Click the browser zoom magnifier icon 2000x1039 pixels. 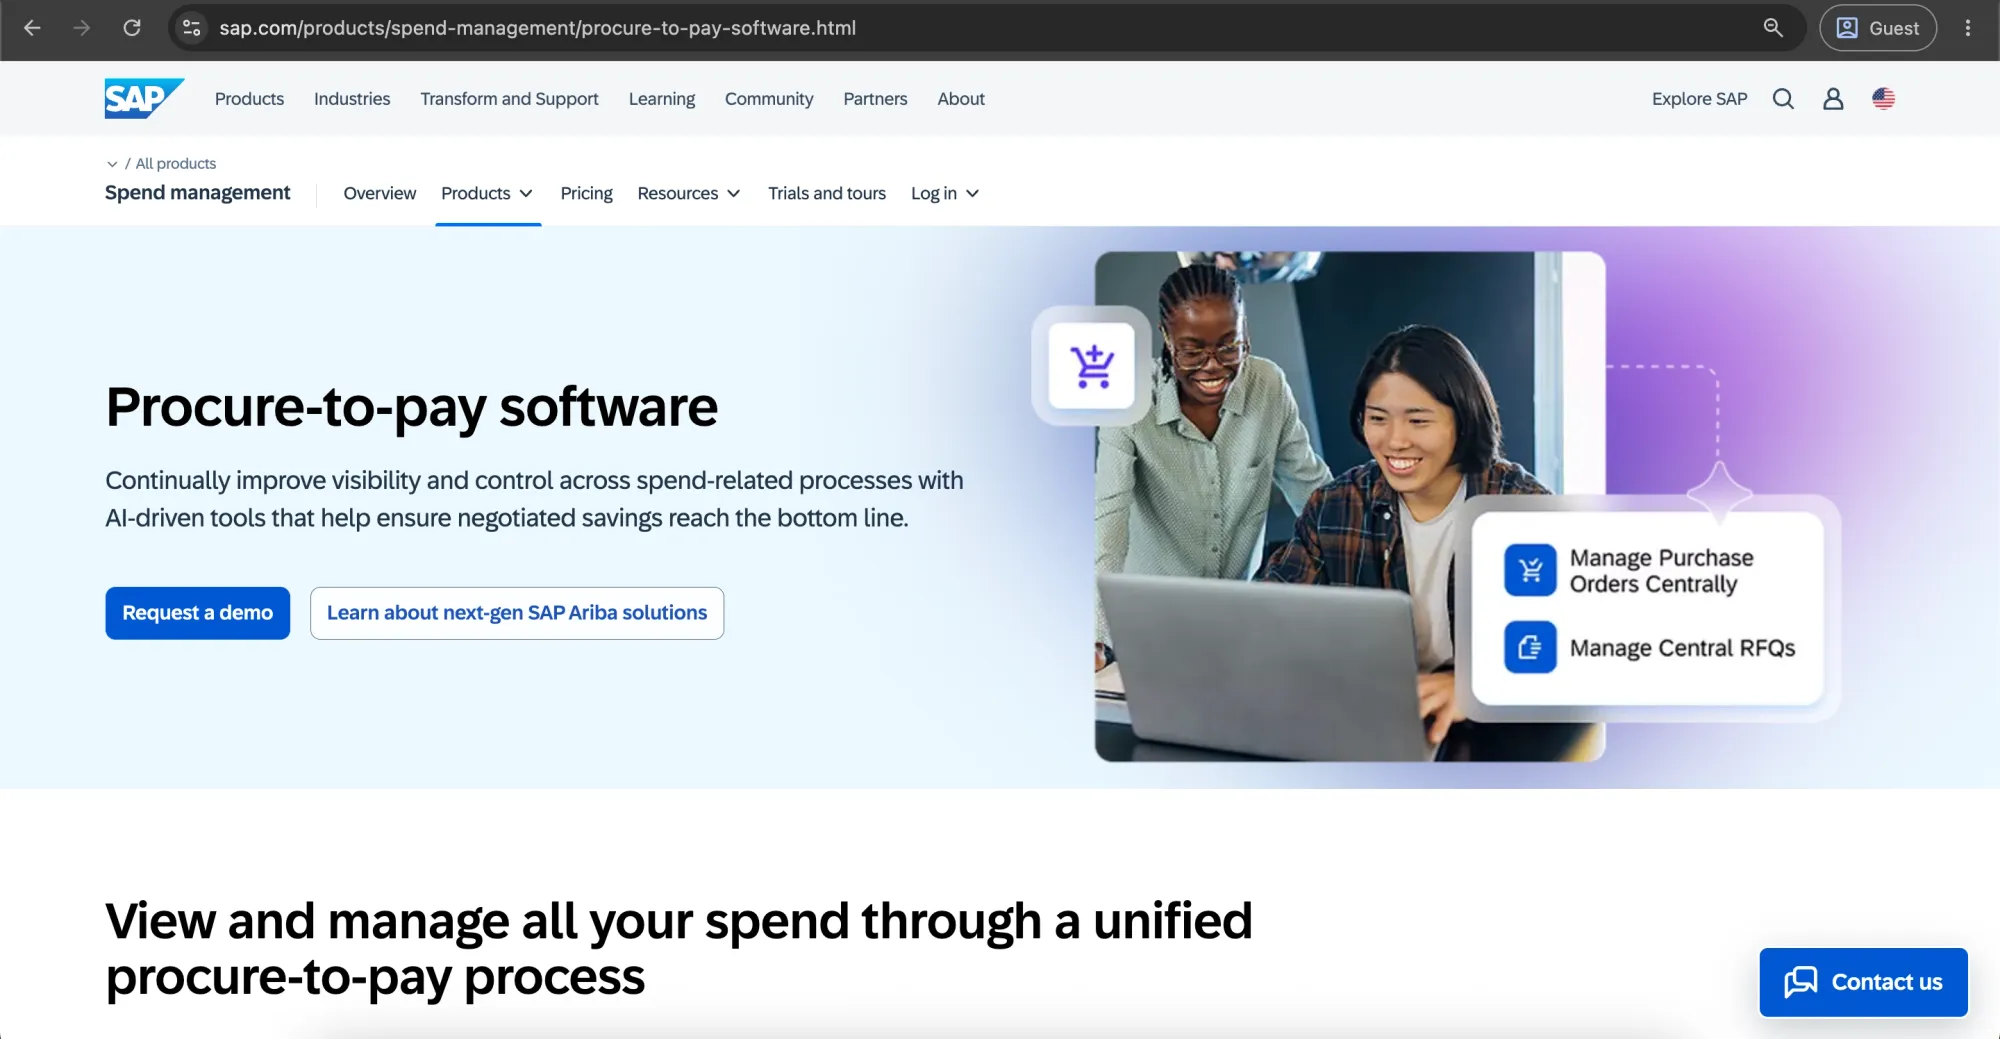tap(1773, 28)
